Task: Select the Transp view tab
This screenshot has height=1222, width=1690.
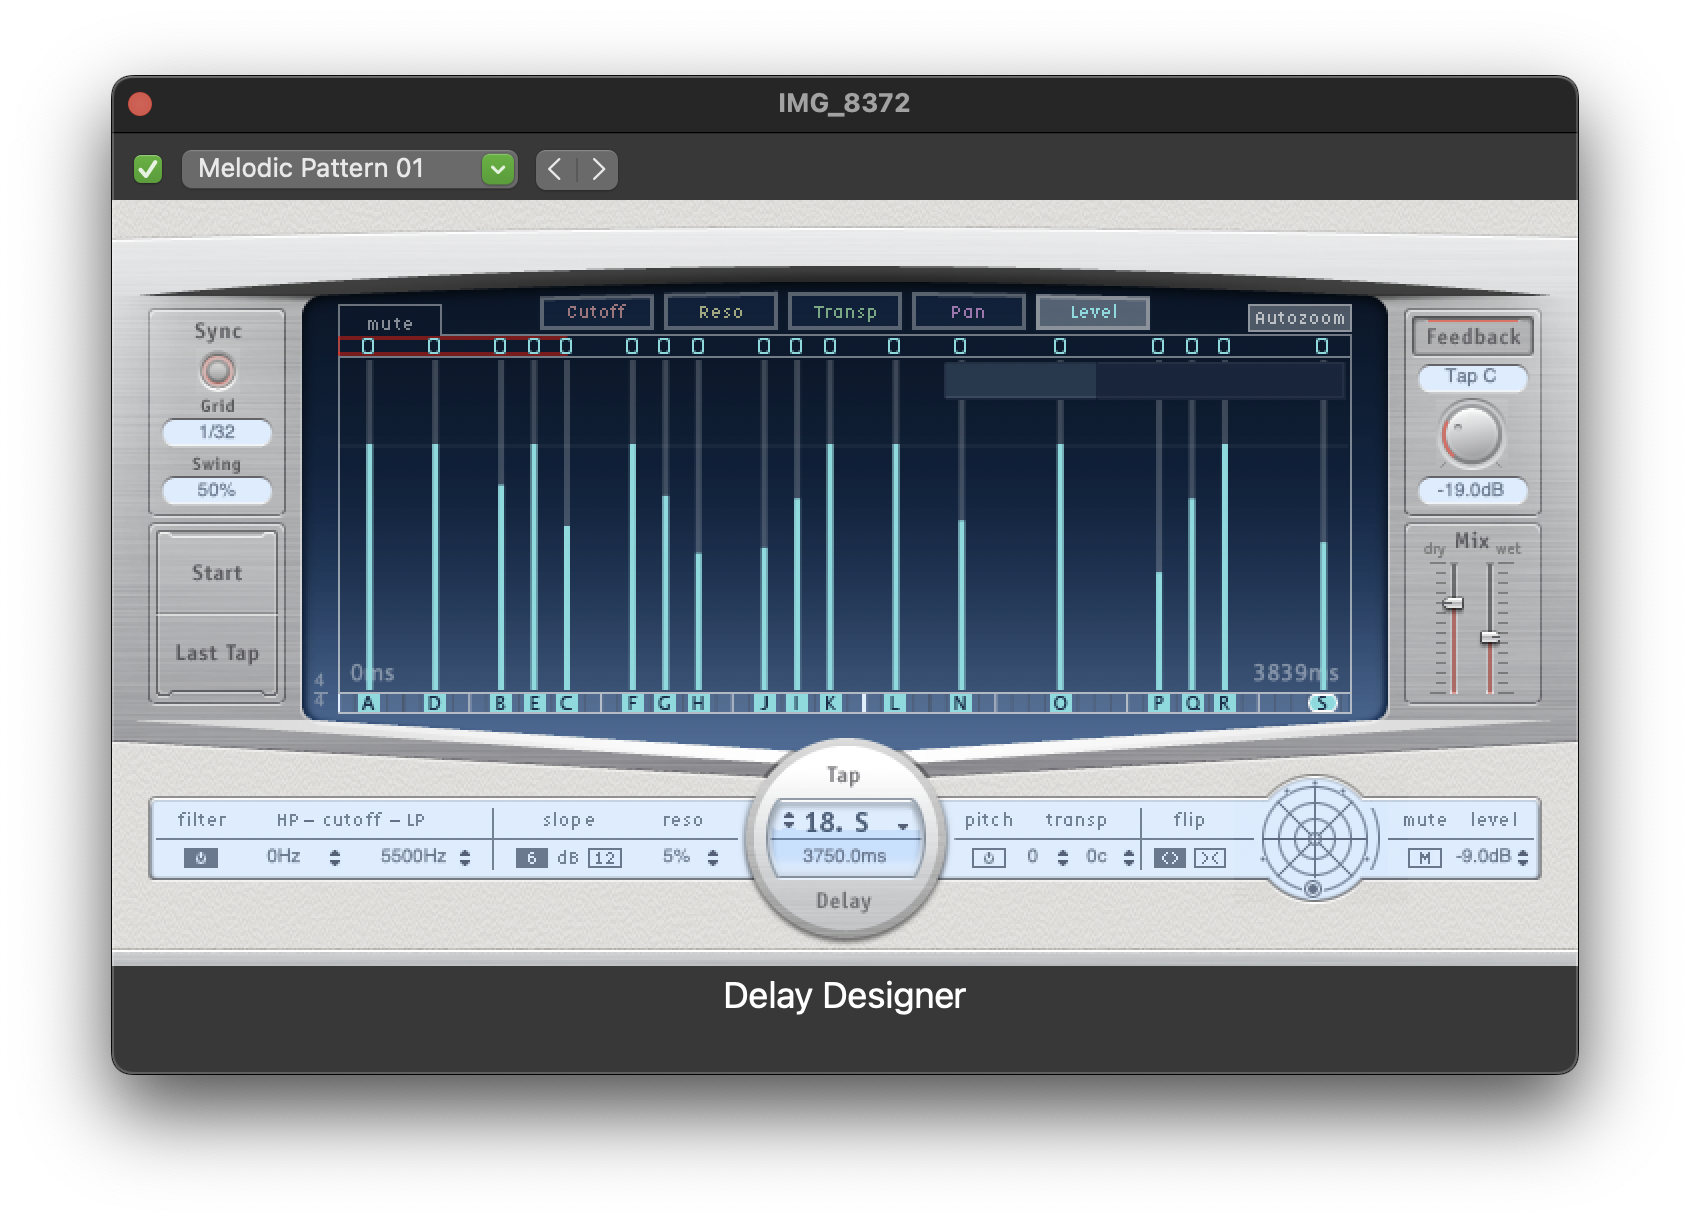Action: [845, 312]
